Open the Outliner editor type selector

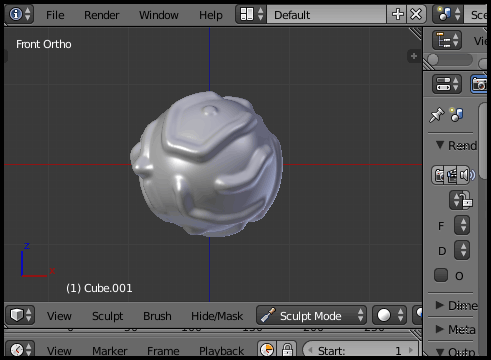[x=447, y=40]
